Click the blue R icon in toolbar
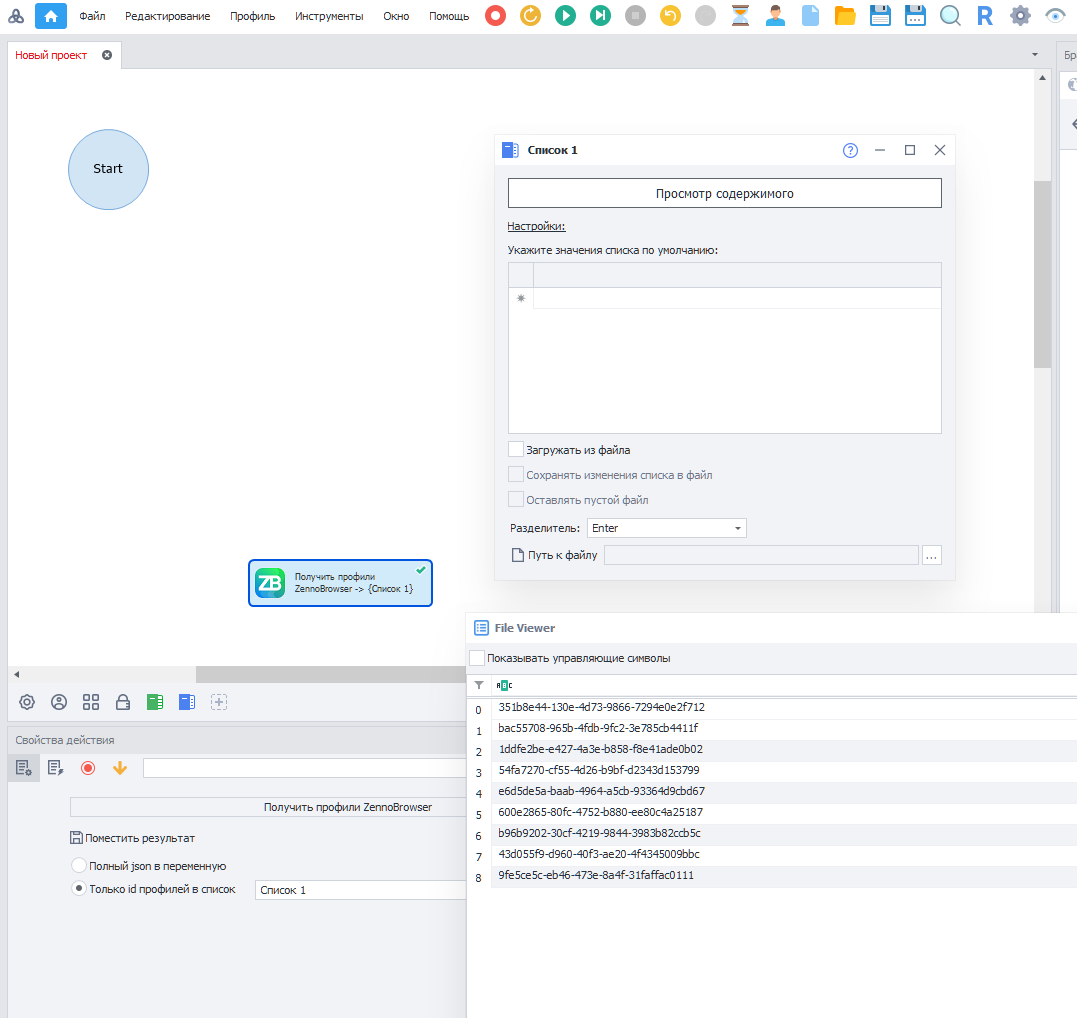The width and height of the screenshot is (1077, 1018). coord(985,16)
